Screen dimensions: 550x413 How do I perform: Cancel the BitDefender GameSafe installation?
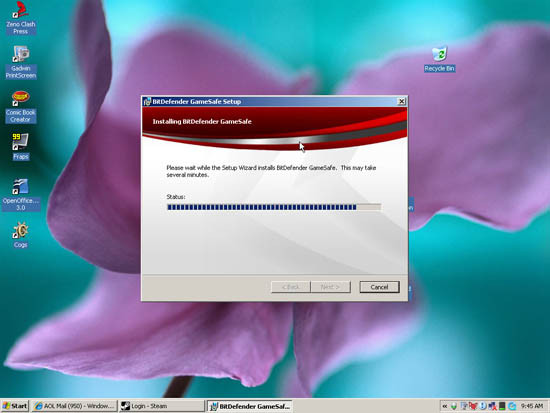point(379,287)
